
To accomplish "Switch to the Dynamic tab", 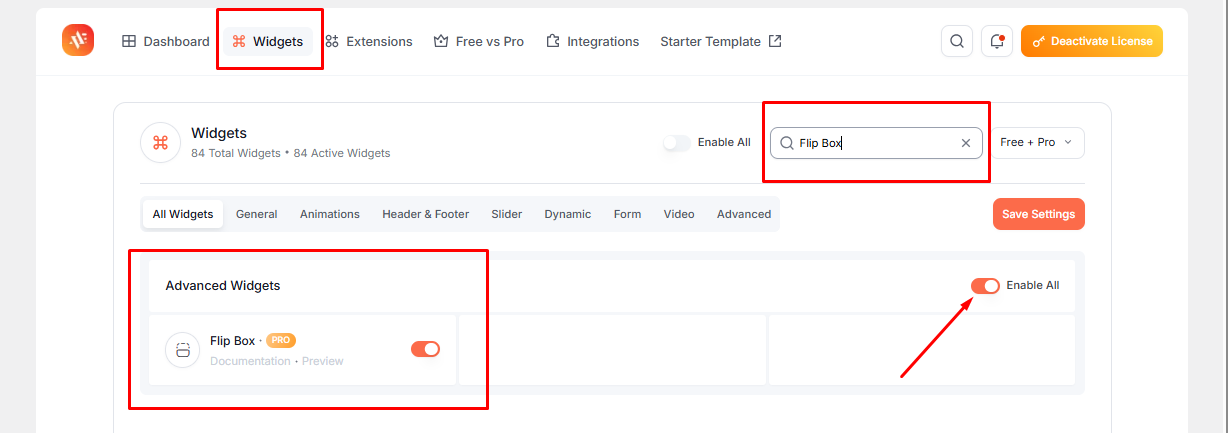I will coord(568,214).
